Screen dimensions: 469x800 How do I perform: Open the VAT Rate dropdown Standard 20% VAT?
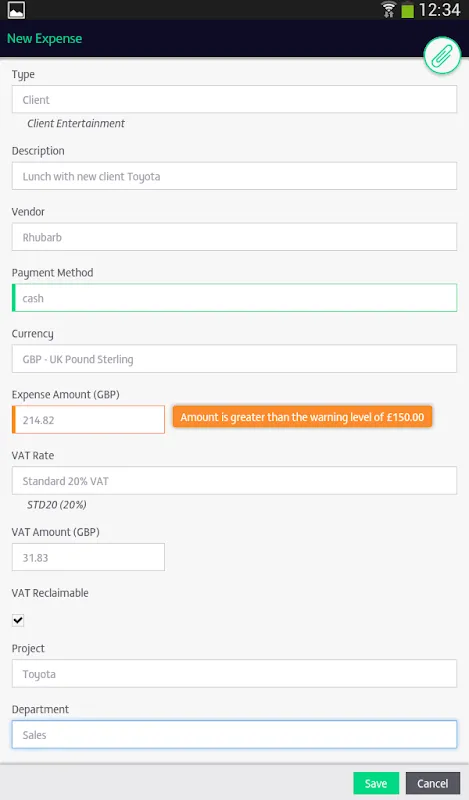pos(234,481)
